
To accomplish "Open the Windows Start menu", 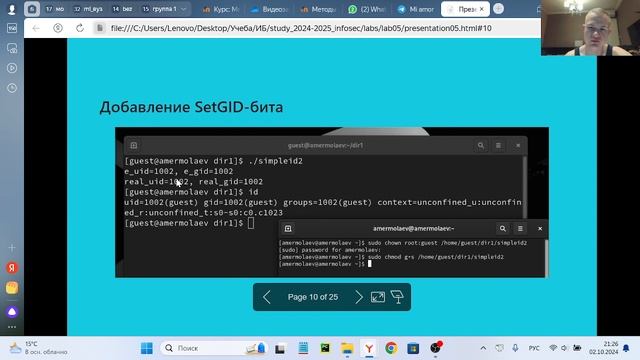I will click(x=147, y=348).
